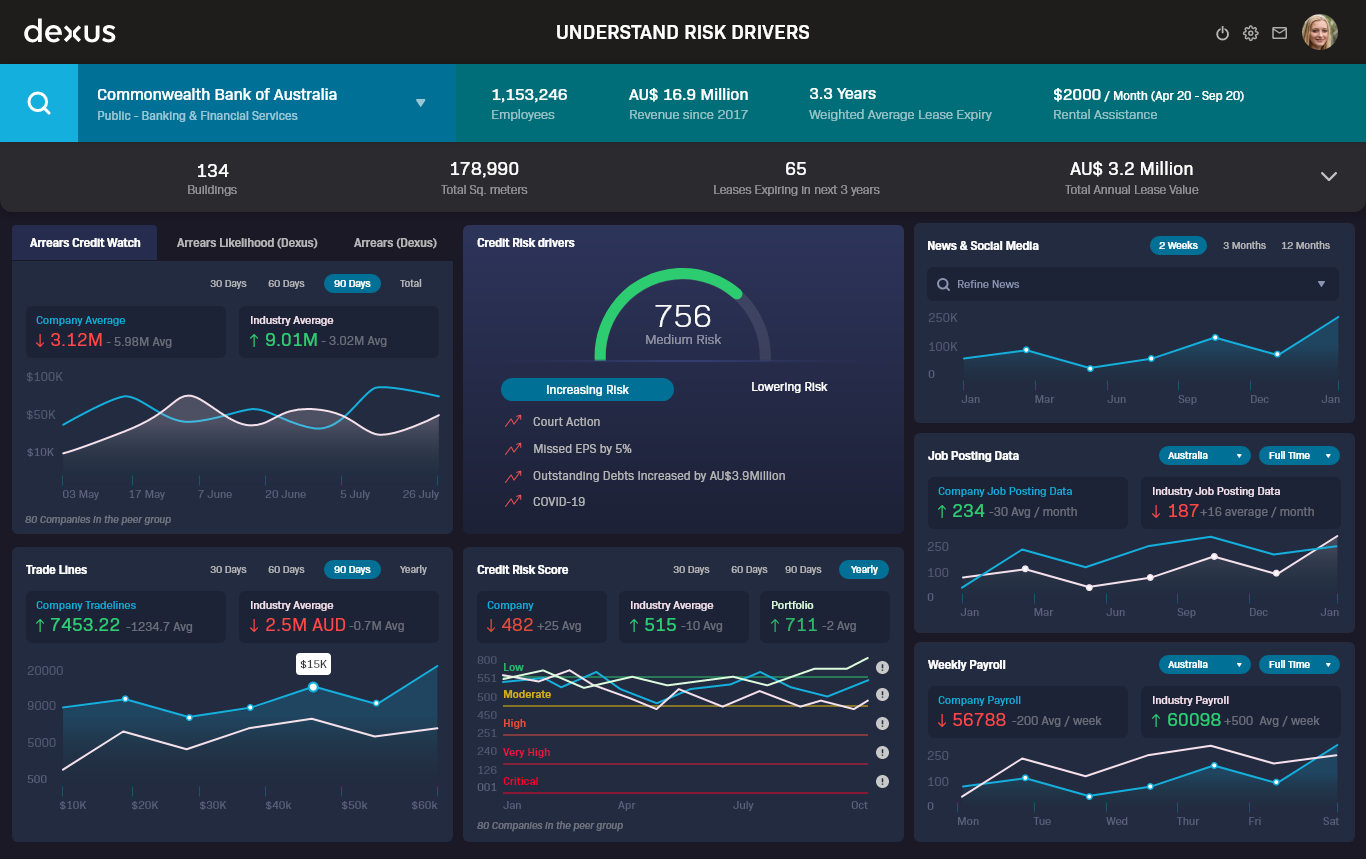
Task: Click the search magnifier icon tile
Action: (39, 103)
